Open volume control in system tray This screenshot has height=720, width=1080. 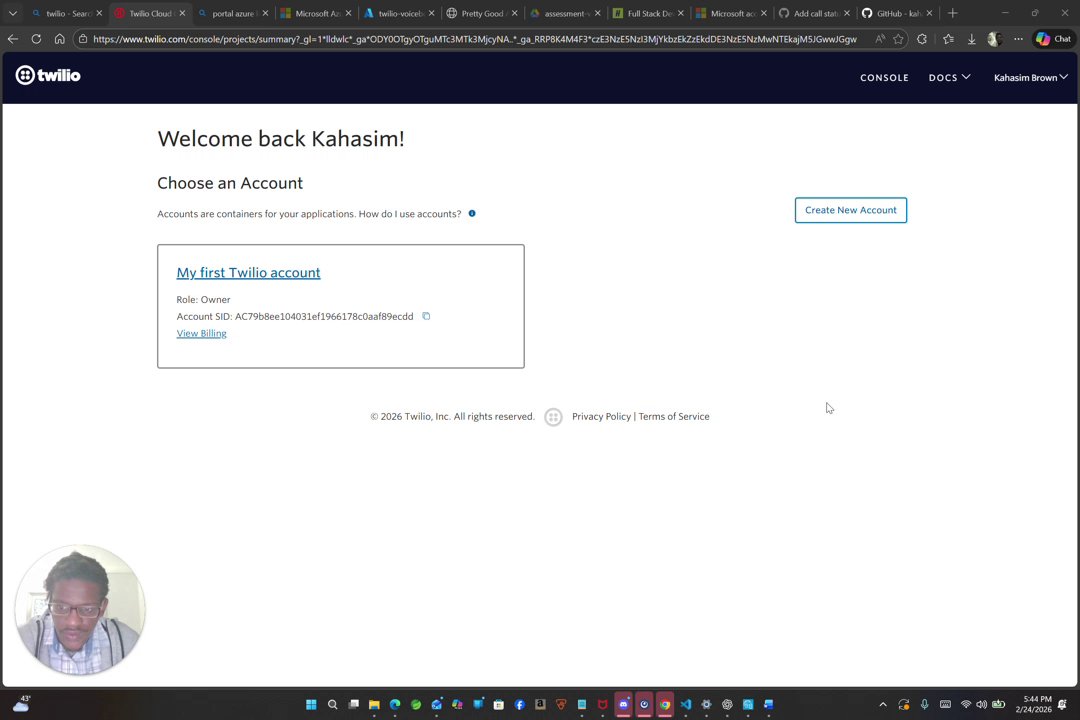click(x=982, y=704)
